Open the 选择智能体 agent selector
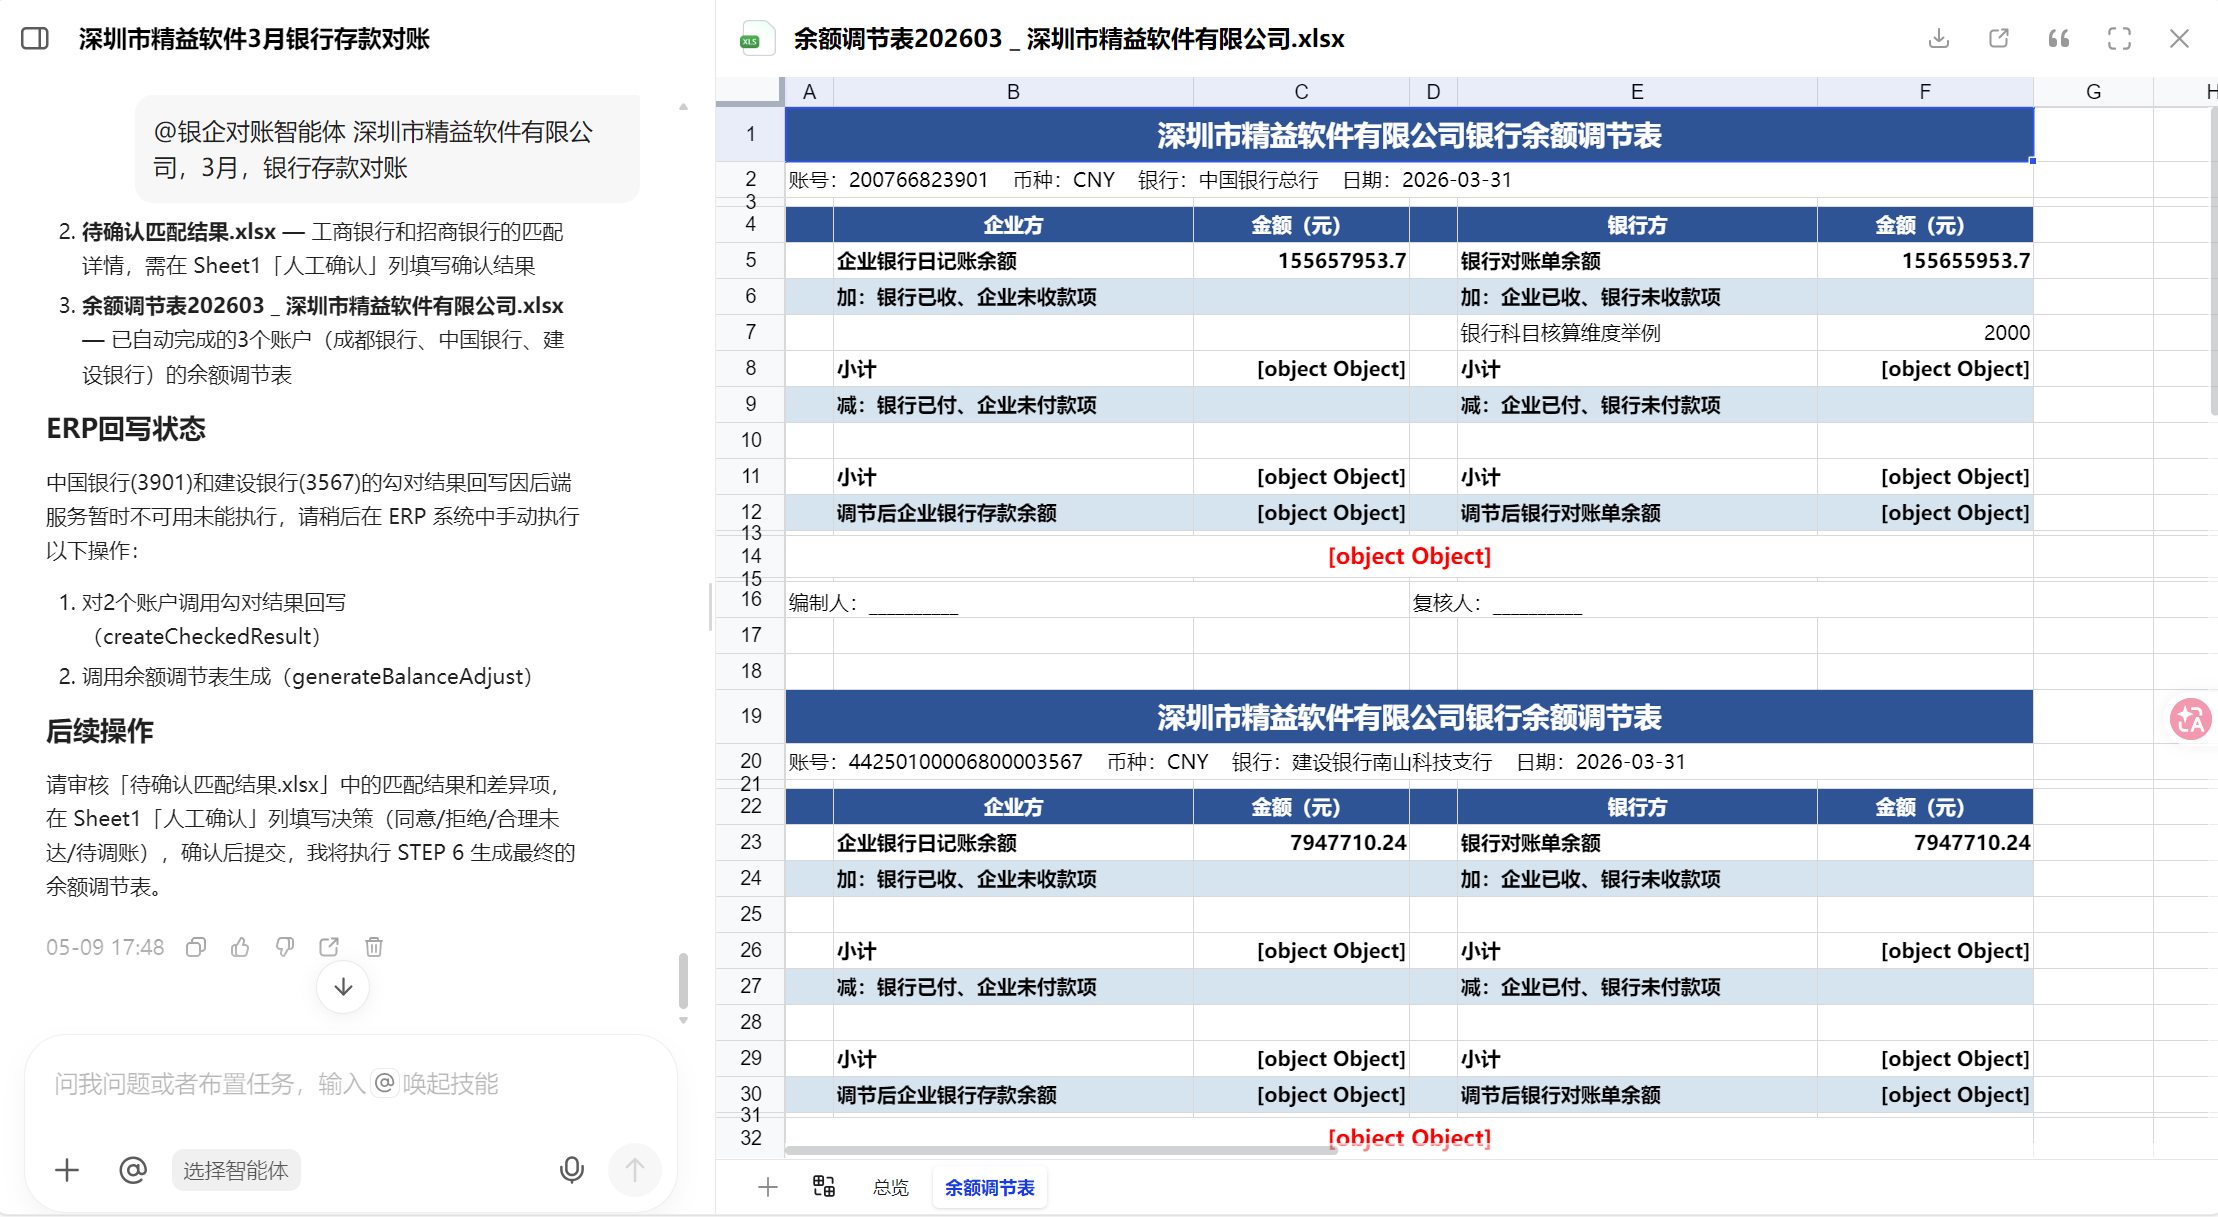Viewport: 2218px width, 1217px height. pos(236,1170)
